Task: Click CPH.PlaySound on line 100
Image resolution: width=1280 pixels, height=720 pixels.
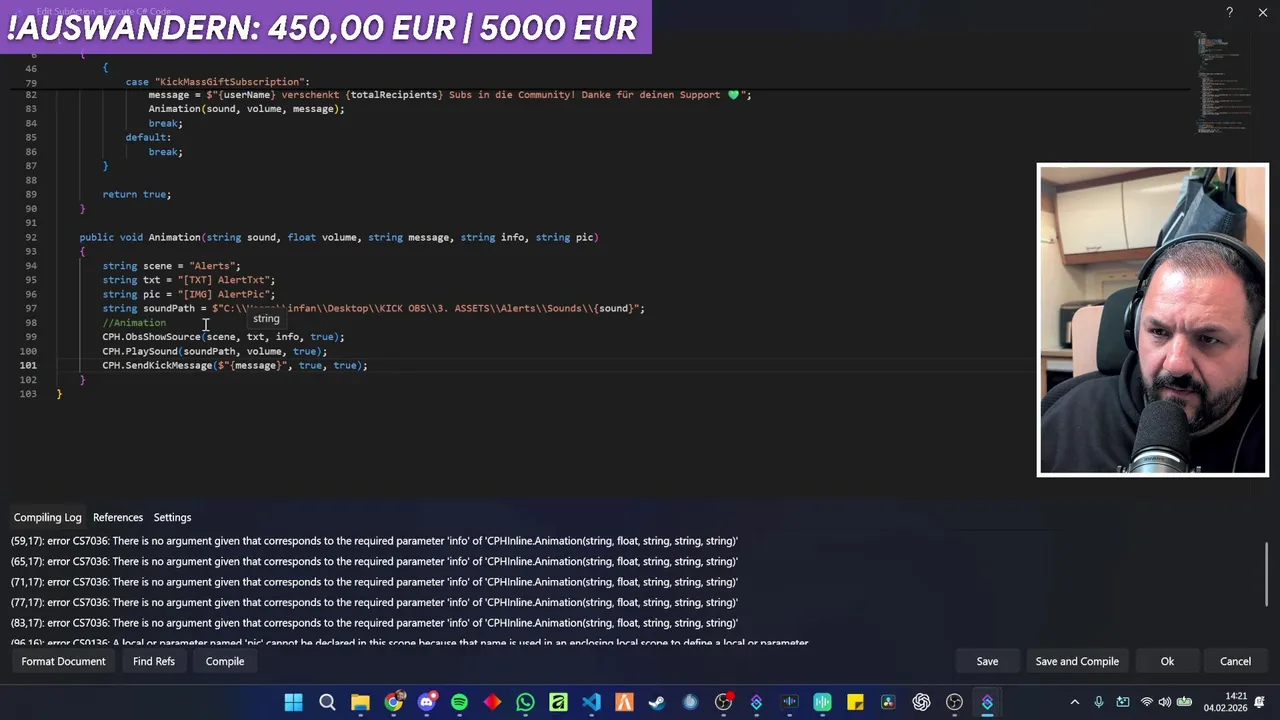Action: coord(140,351)
